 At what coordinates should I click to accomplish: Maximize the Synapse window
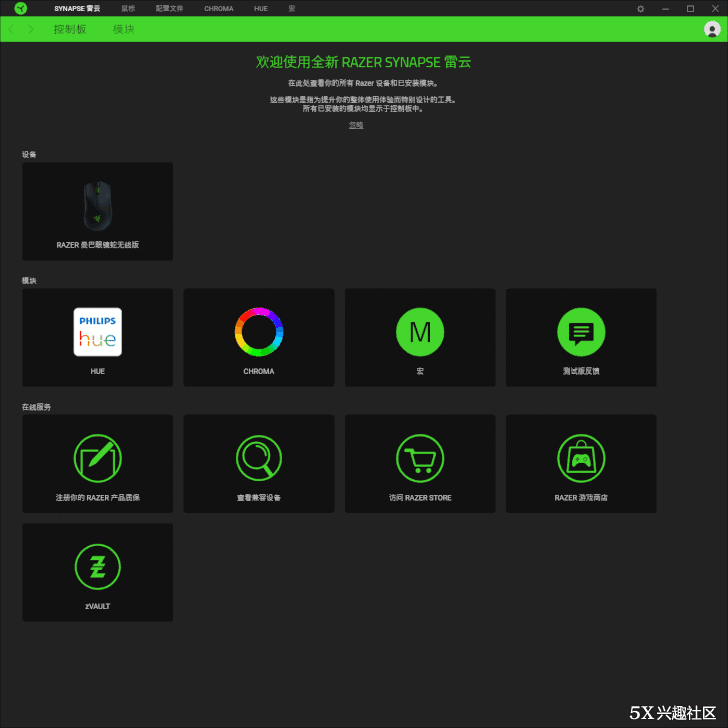690,9
